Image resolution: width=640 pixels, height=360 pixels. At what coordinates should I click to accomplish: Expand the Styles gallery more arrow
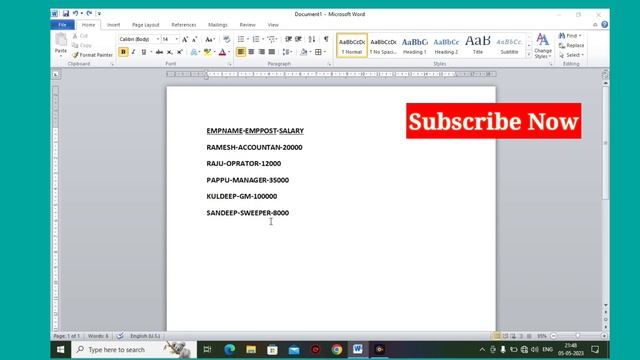[x=529, y=54]
